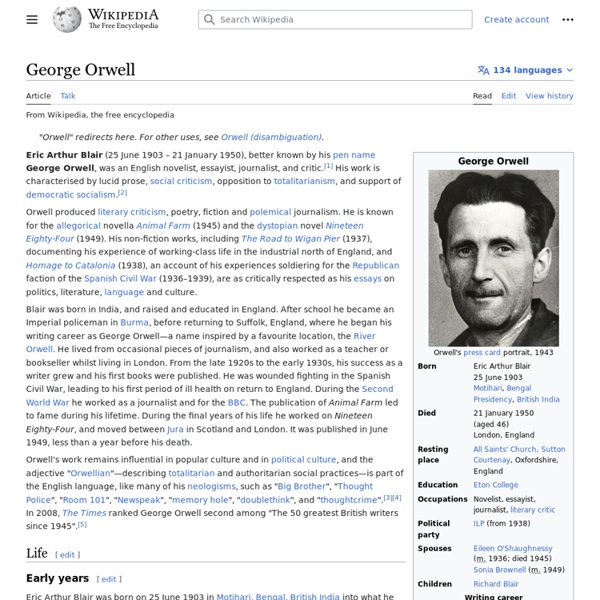Open the Newspeak link
The width and height of the screenshot is (600, 600).
tap(139, 500)
